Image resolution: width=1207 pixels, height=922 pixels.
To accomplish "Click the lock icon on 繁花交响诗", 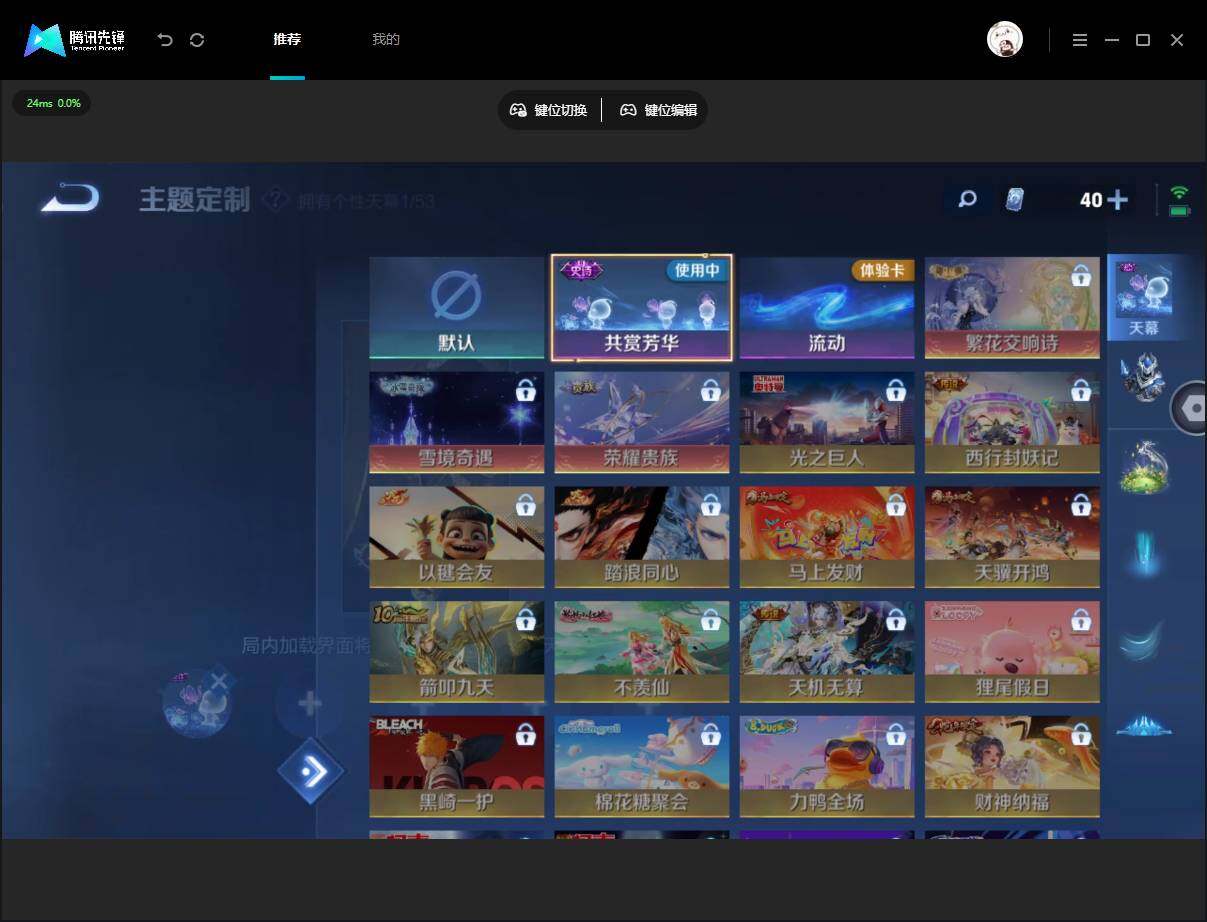I will pos(1081,276).
